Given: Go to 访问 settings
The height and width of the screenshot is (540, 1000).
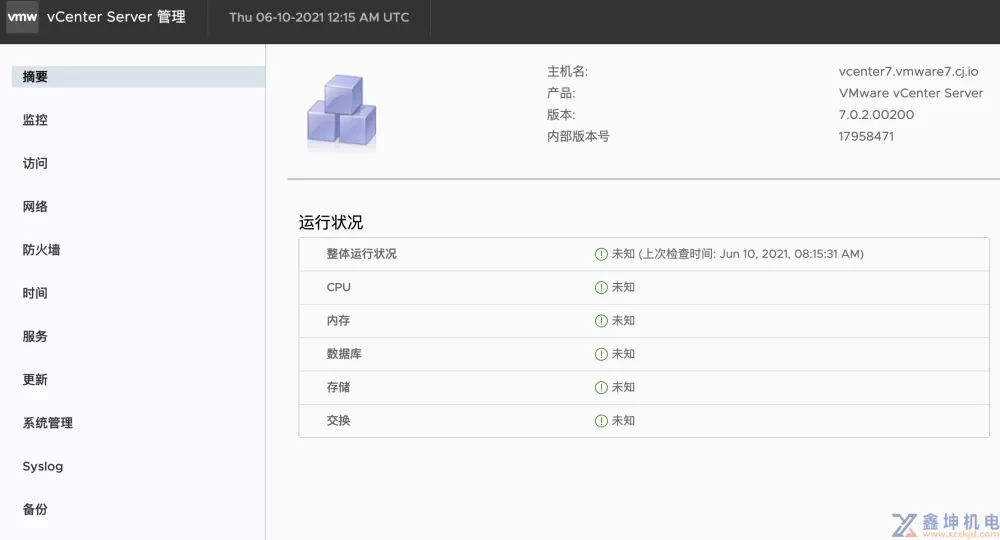Looking at the screenshot, I should click(x=35, y=163).
